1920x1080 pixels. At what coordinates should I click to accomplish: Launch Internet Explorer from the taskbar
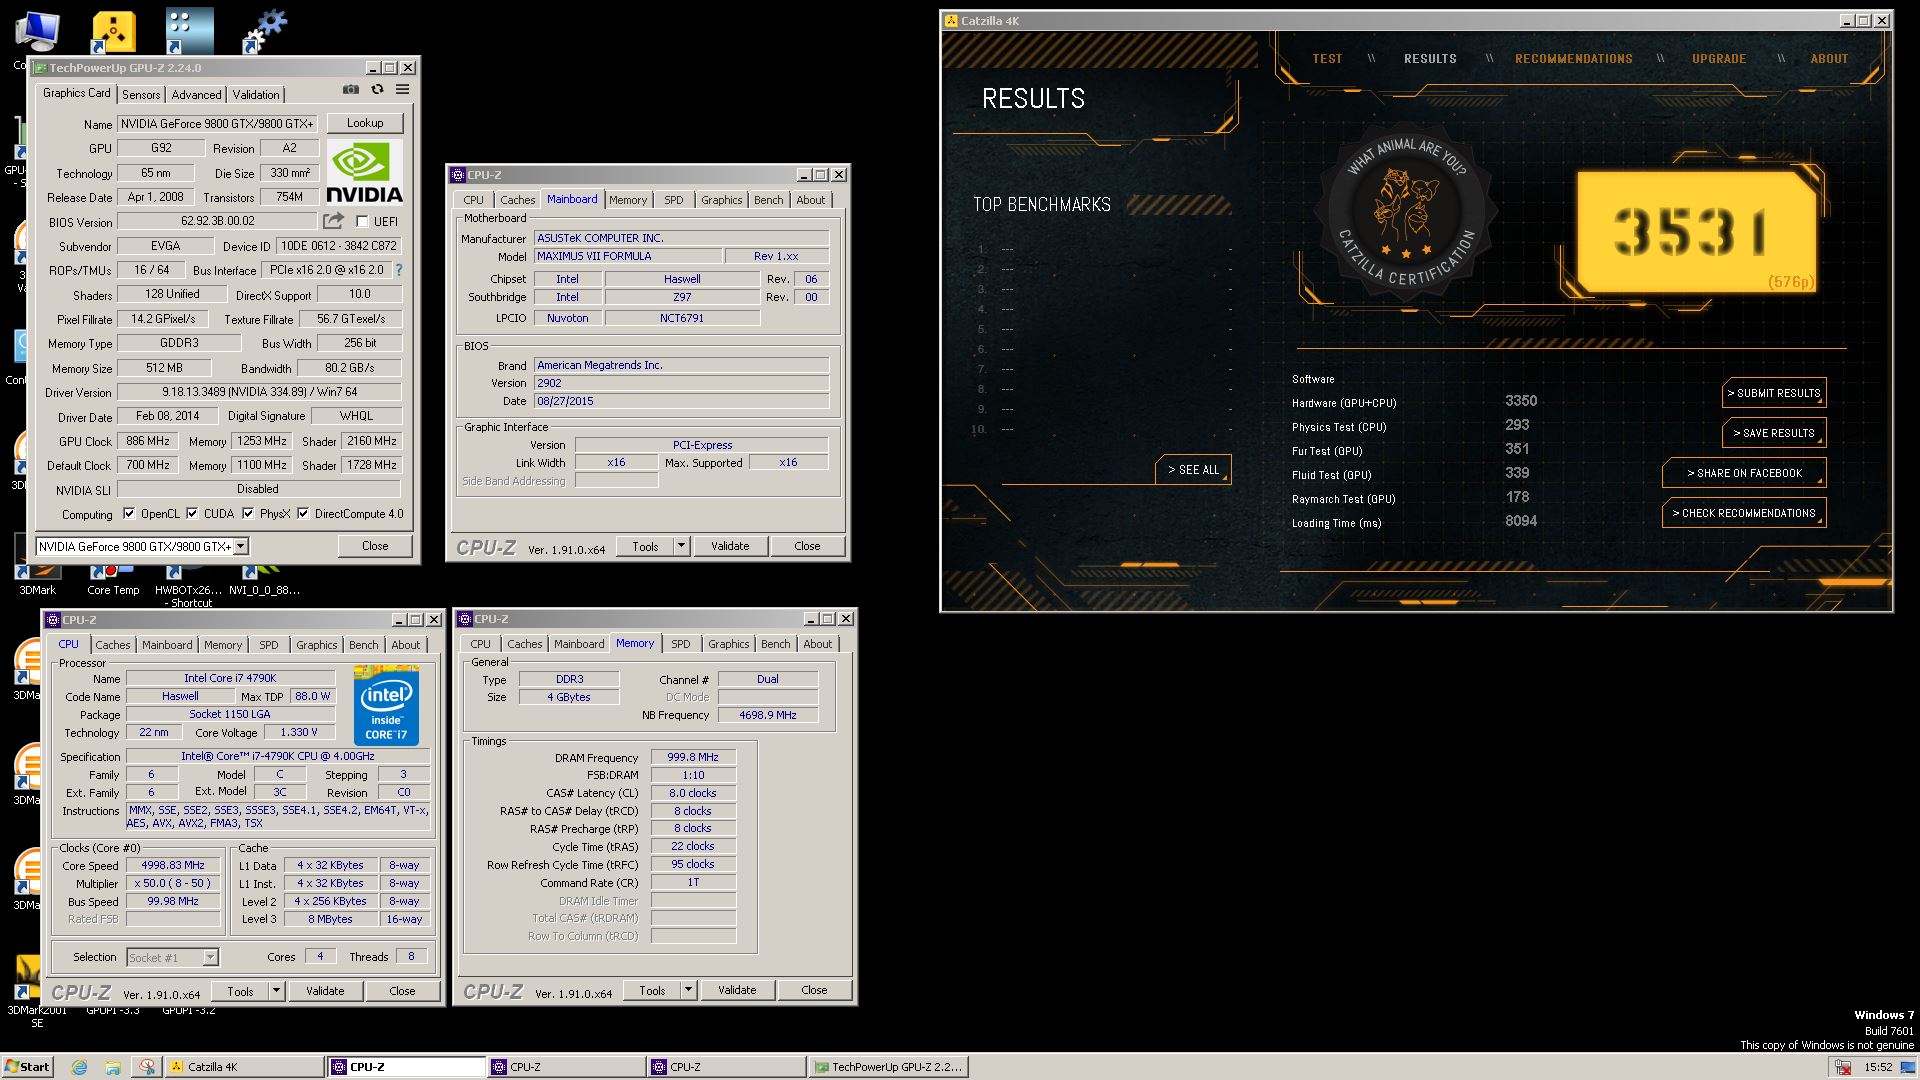[x=79, y=1067]
